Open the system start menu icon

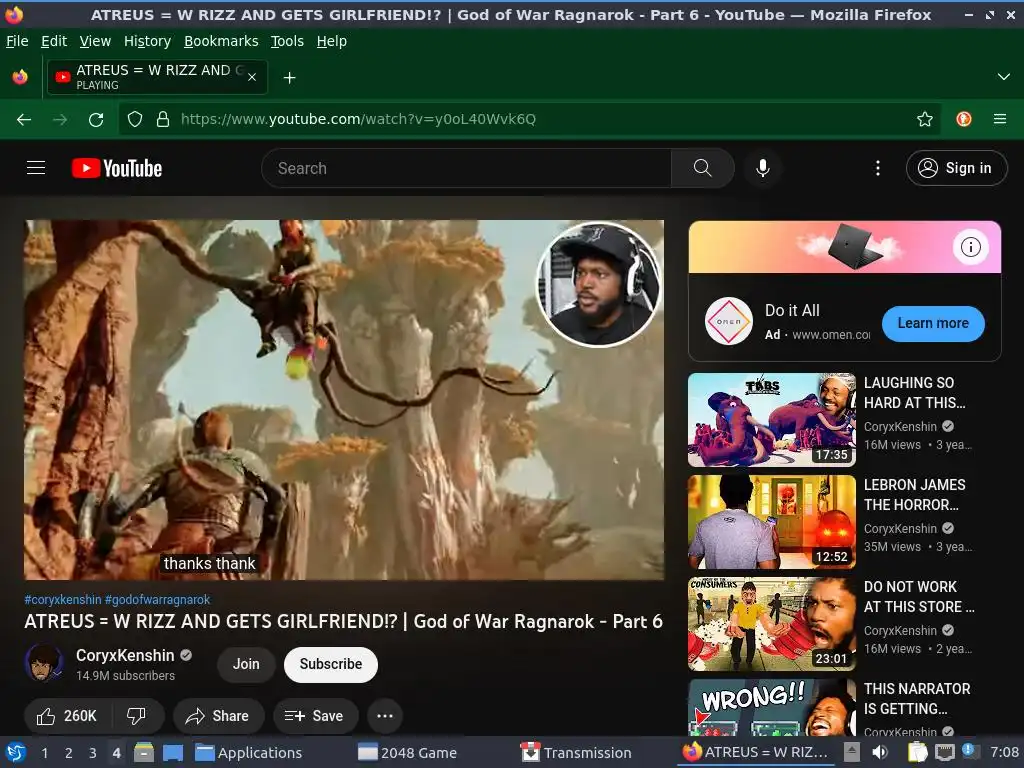pyautogui.click(x=16, y=752)
